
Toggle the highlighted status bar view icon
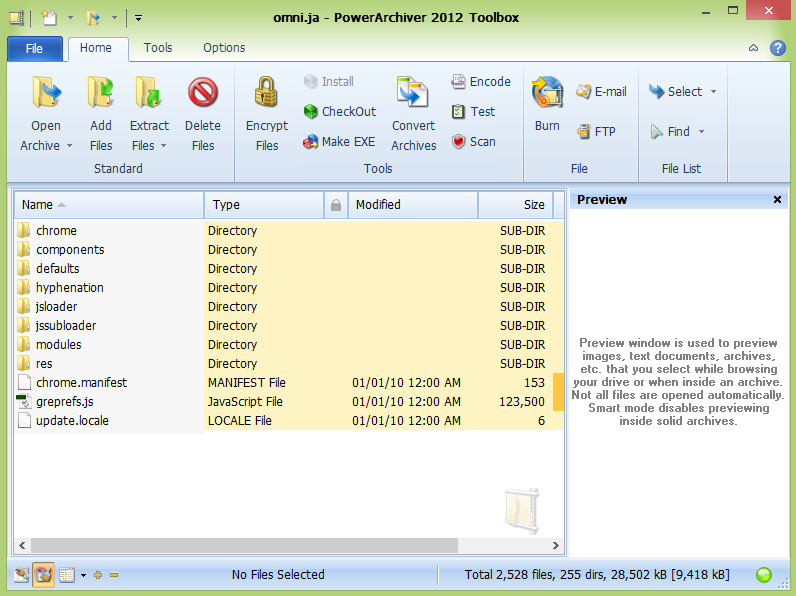pos(44,575)
